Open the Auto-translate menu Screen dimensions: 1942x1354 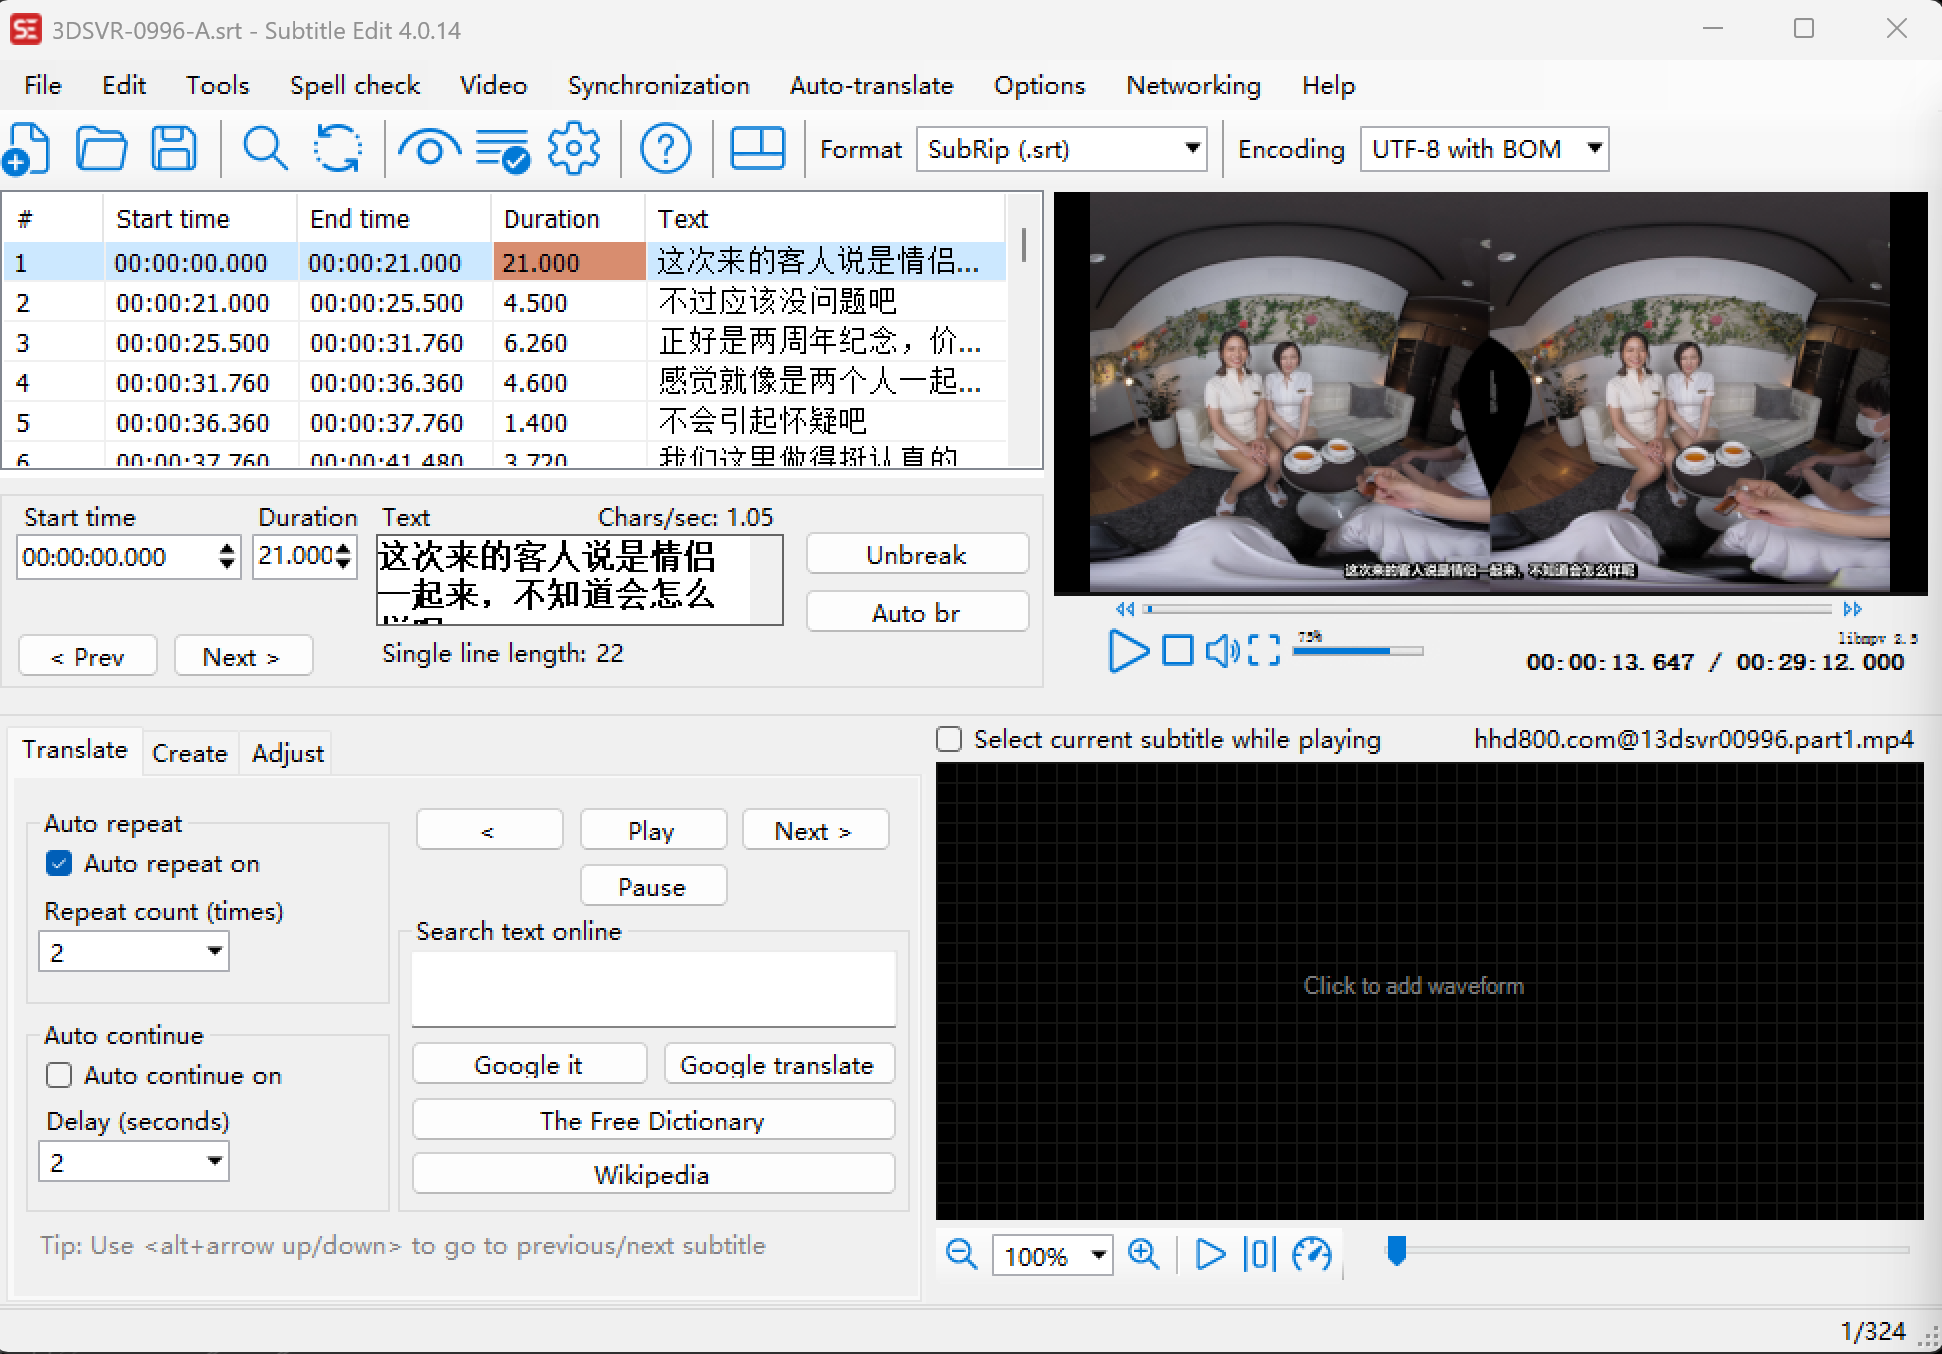point(872,86)
